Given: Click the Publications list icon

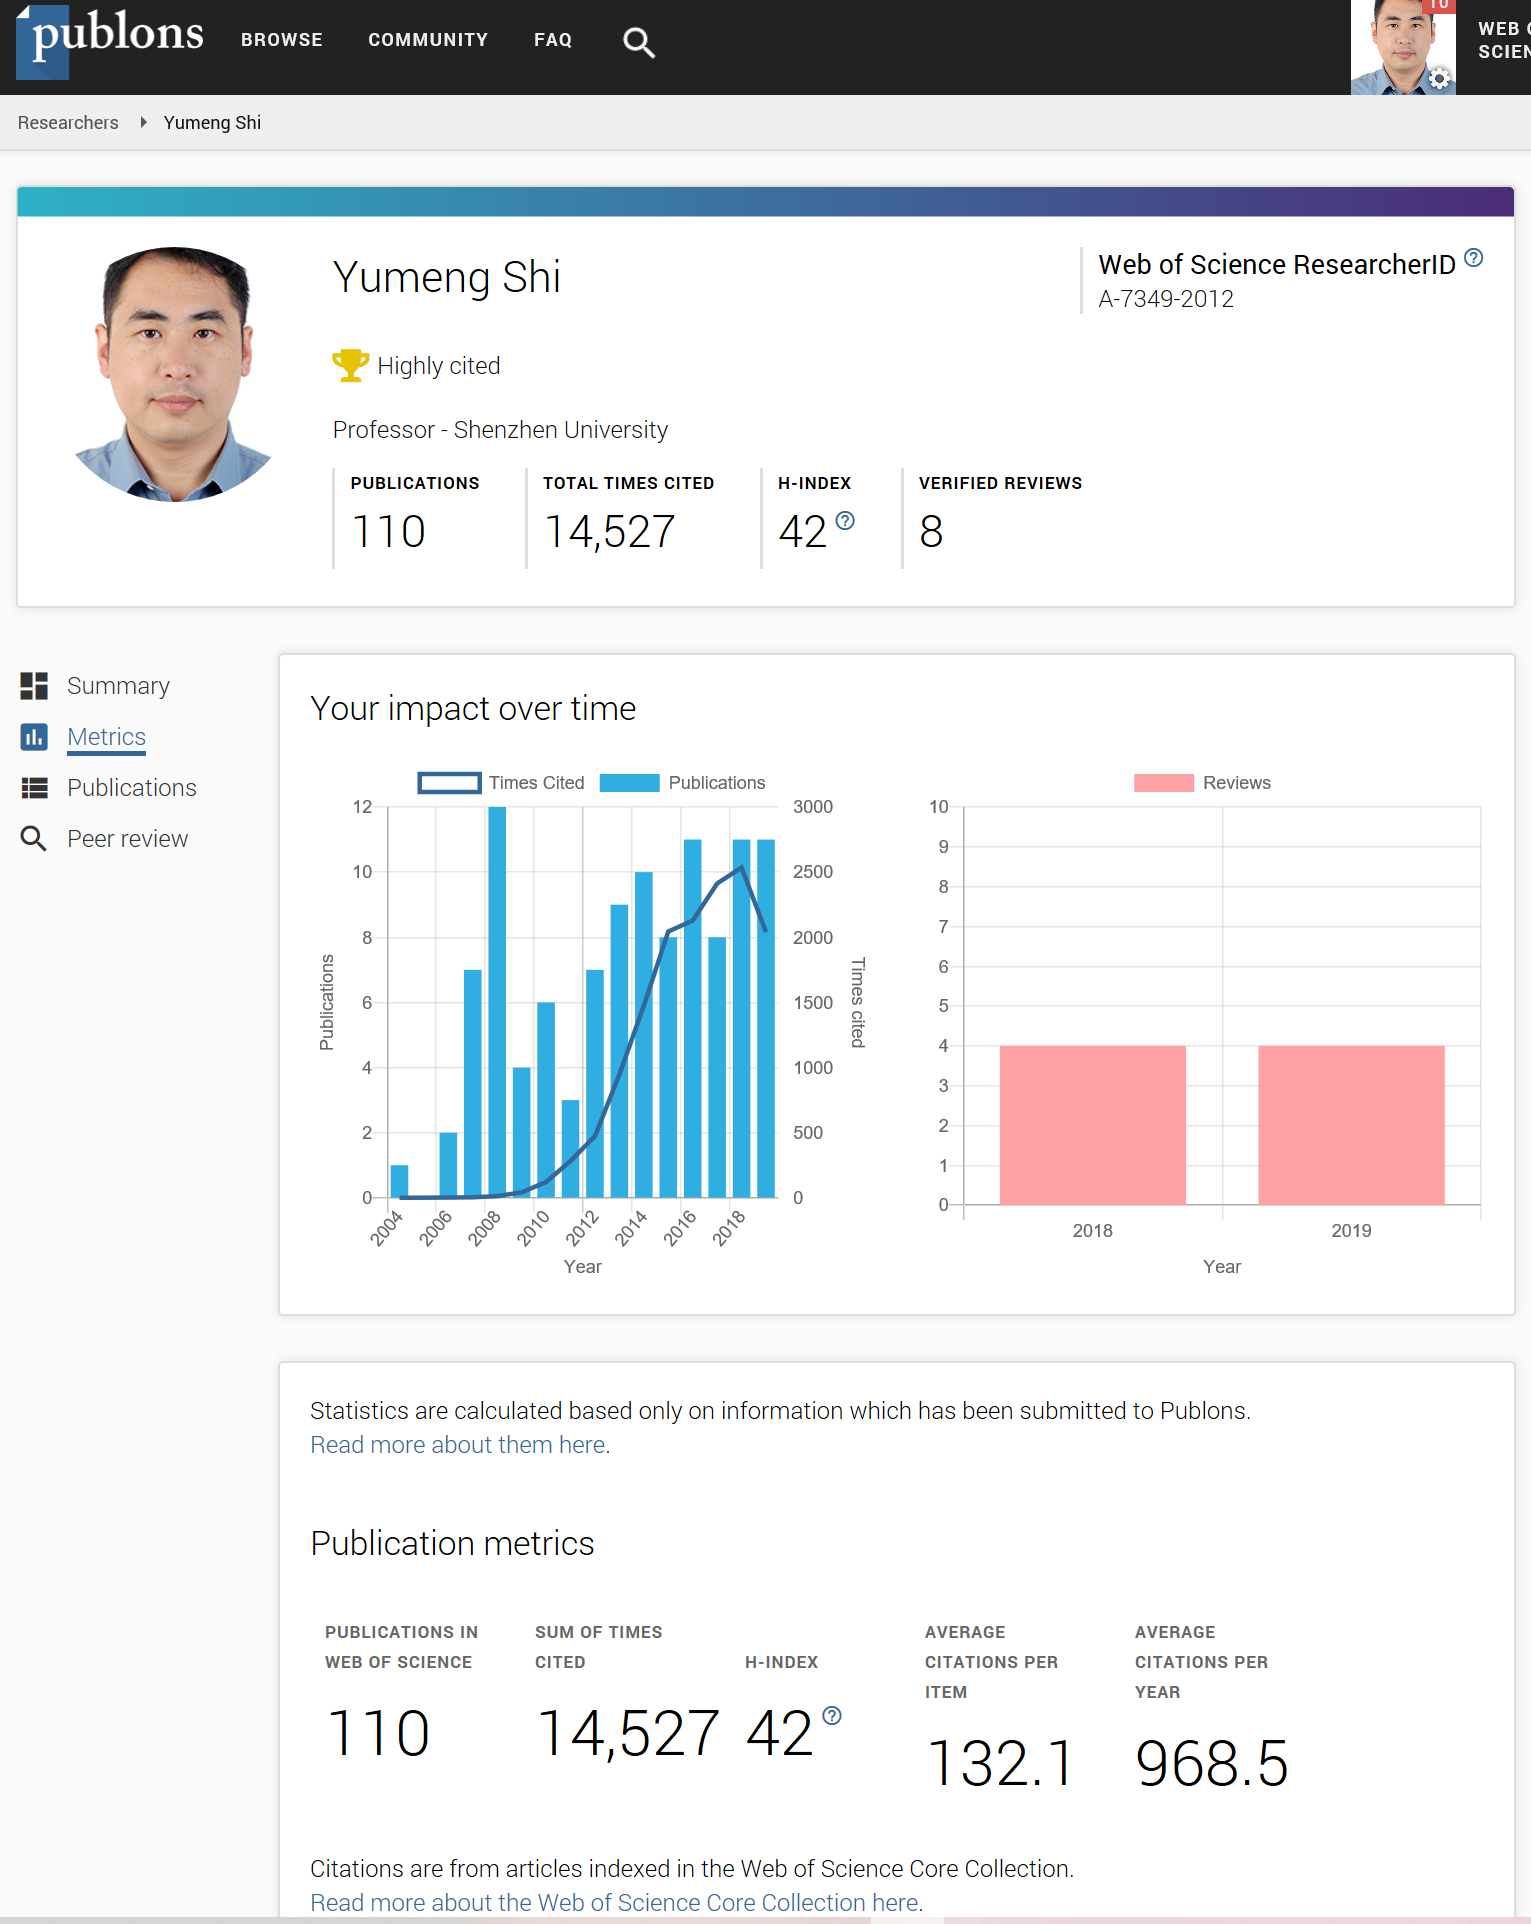Looking at the screenshot, I should pyautogui.click(x=34, y=788).
